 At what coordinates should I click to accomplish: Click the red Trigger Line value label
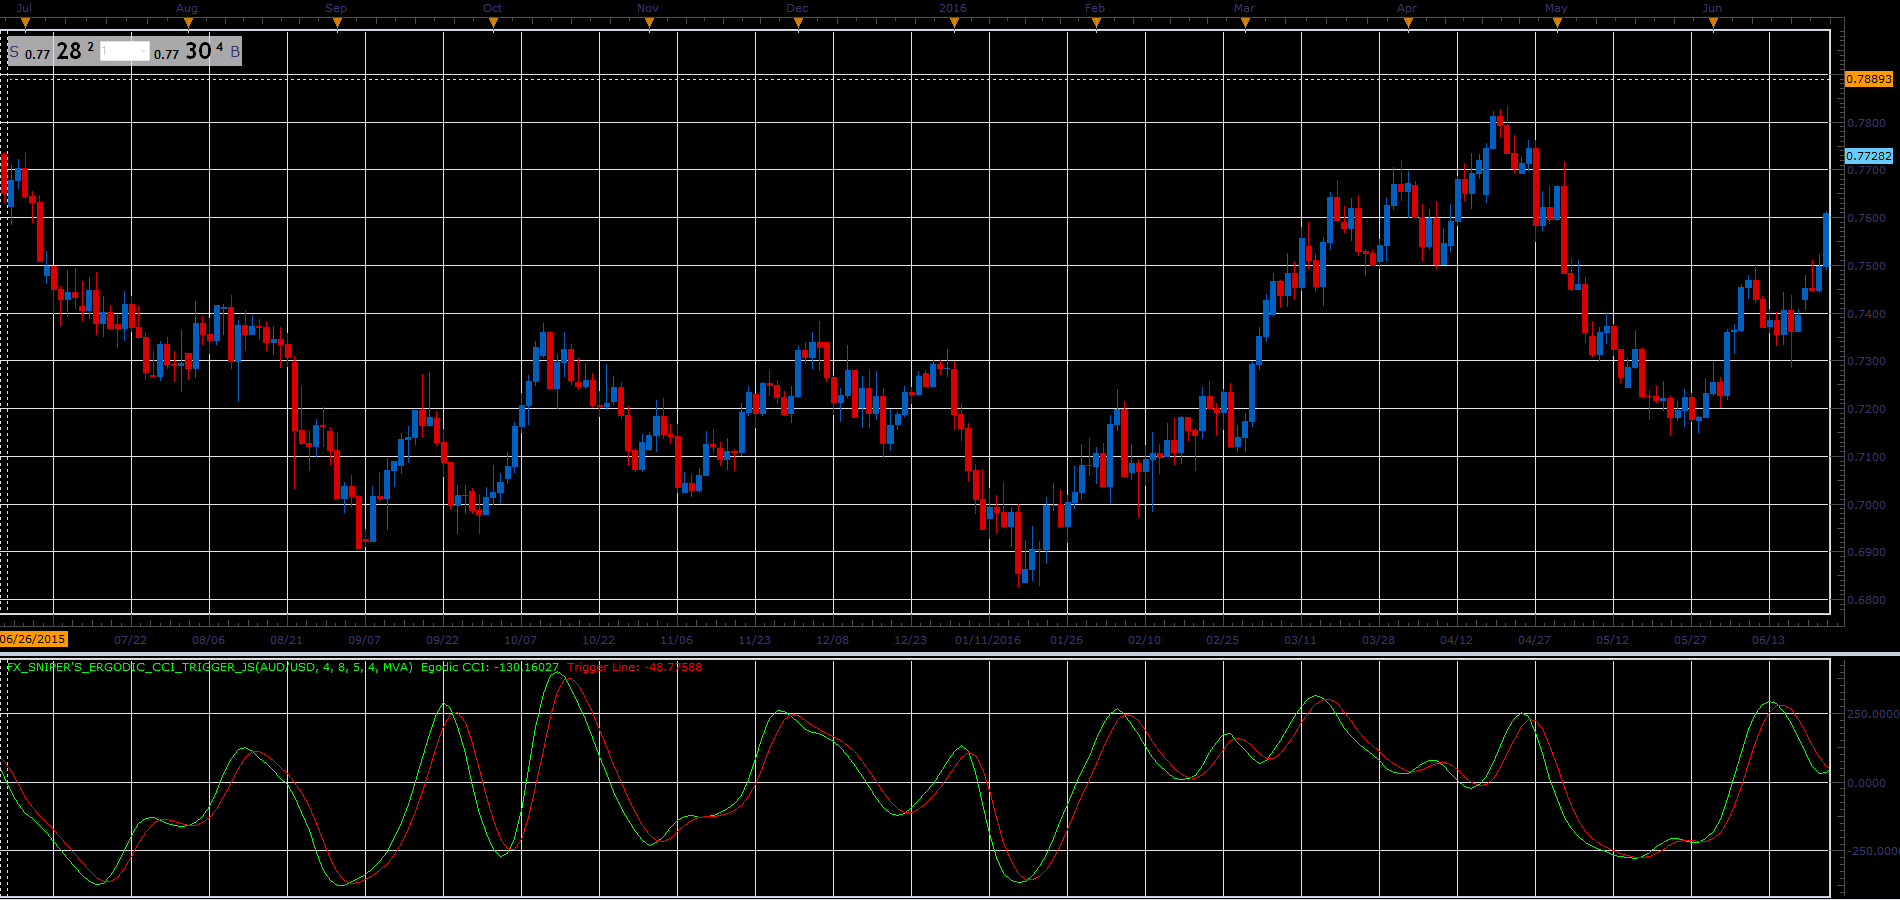[635, 667]
